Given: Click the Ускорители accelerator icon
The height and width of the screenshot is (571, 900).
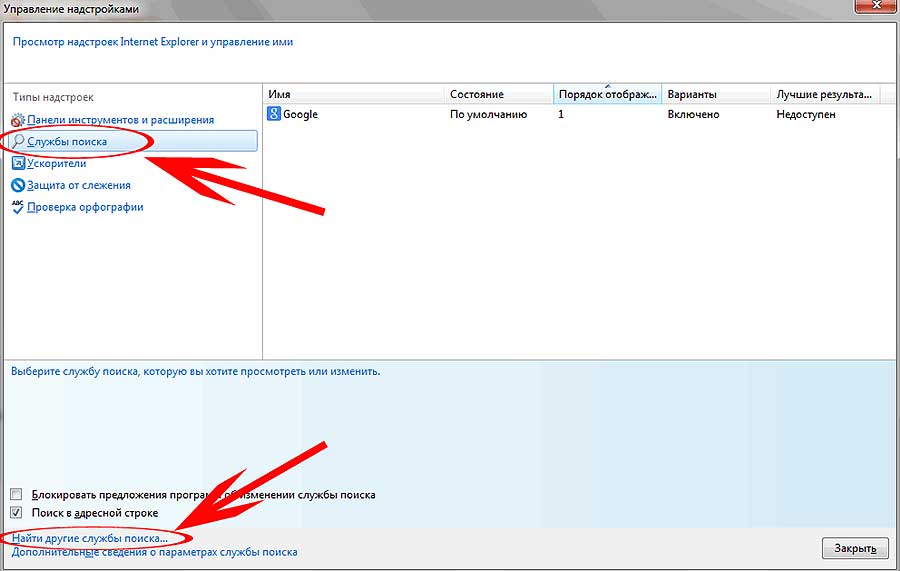Looking at the screenshot, I should [18, 164].
